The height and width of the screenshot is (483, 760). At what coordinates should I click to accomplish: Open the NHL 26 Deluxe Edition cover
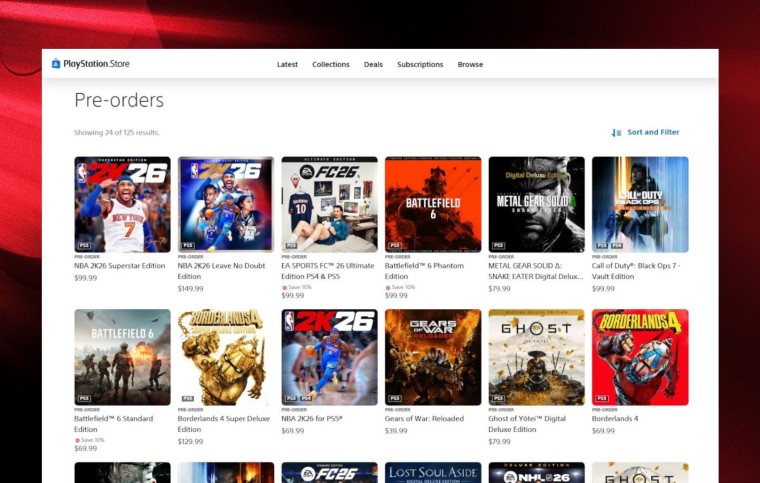pyautogui.click(x=537, y=472)
